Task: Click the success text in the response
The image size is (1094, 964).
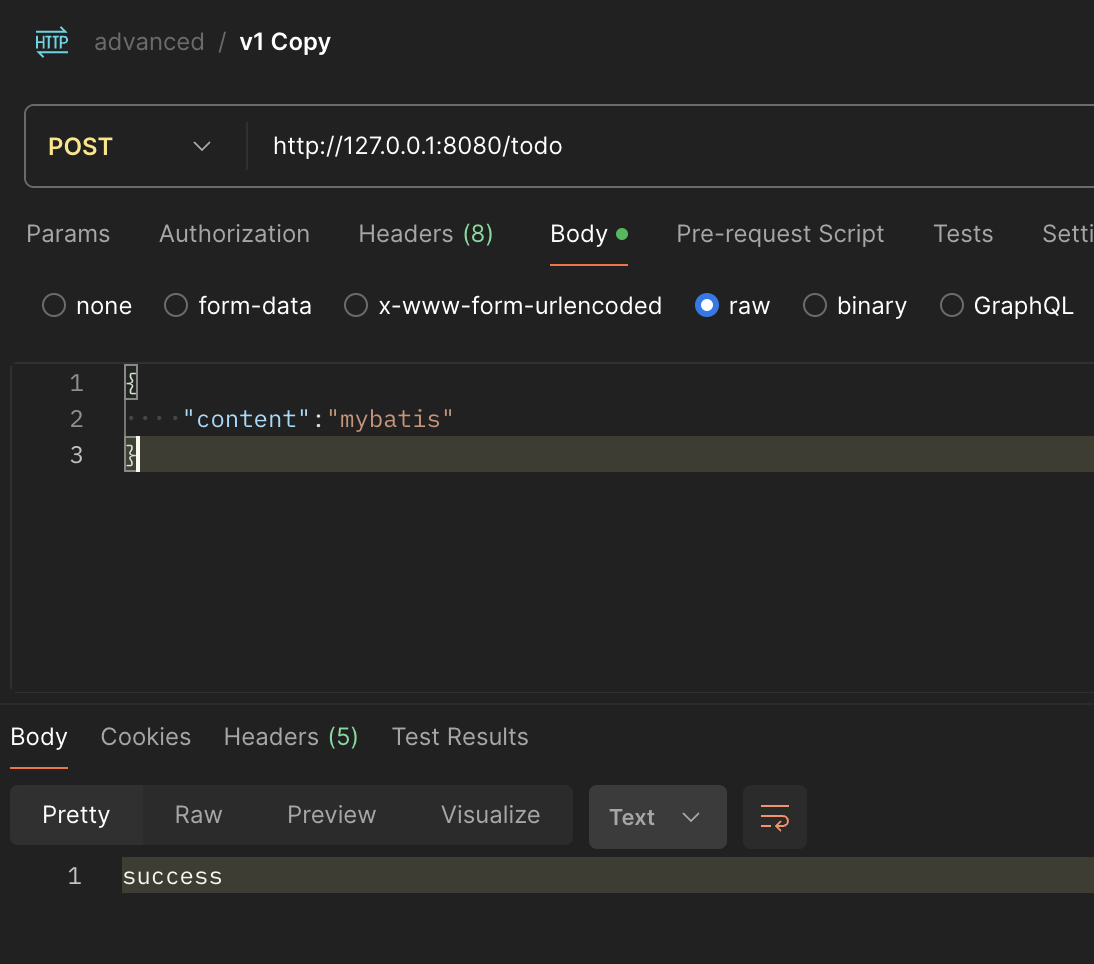Action: click(172, 876)
